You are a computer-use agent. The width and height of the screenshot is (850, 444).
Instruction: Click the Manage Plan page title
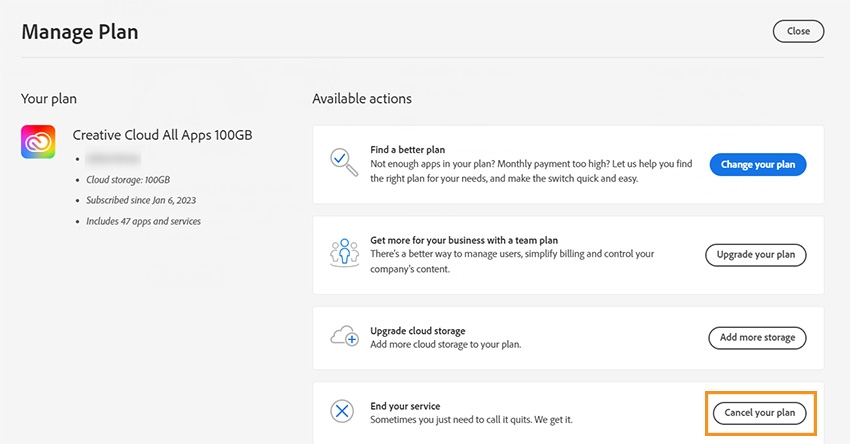(80, 32)
